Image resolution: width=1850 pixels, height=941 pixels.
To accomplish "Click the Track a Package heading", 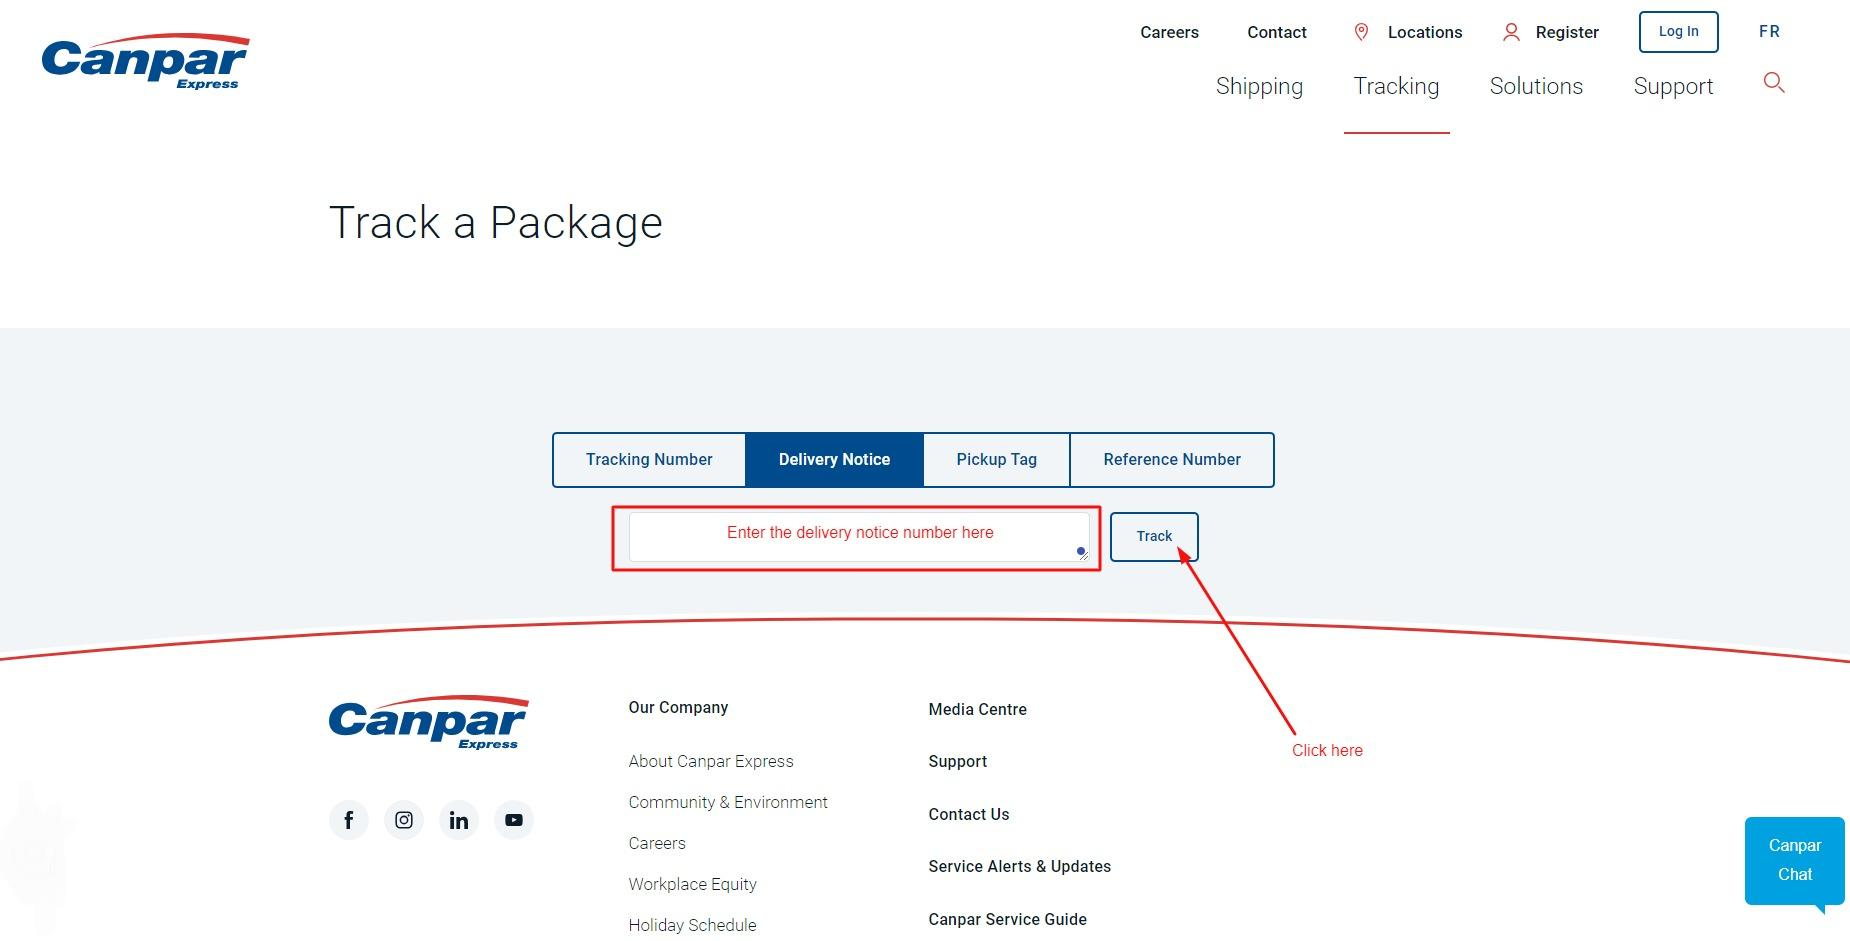I will tap(495, 223).
